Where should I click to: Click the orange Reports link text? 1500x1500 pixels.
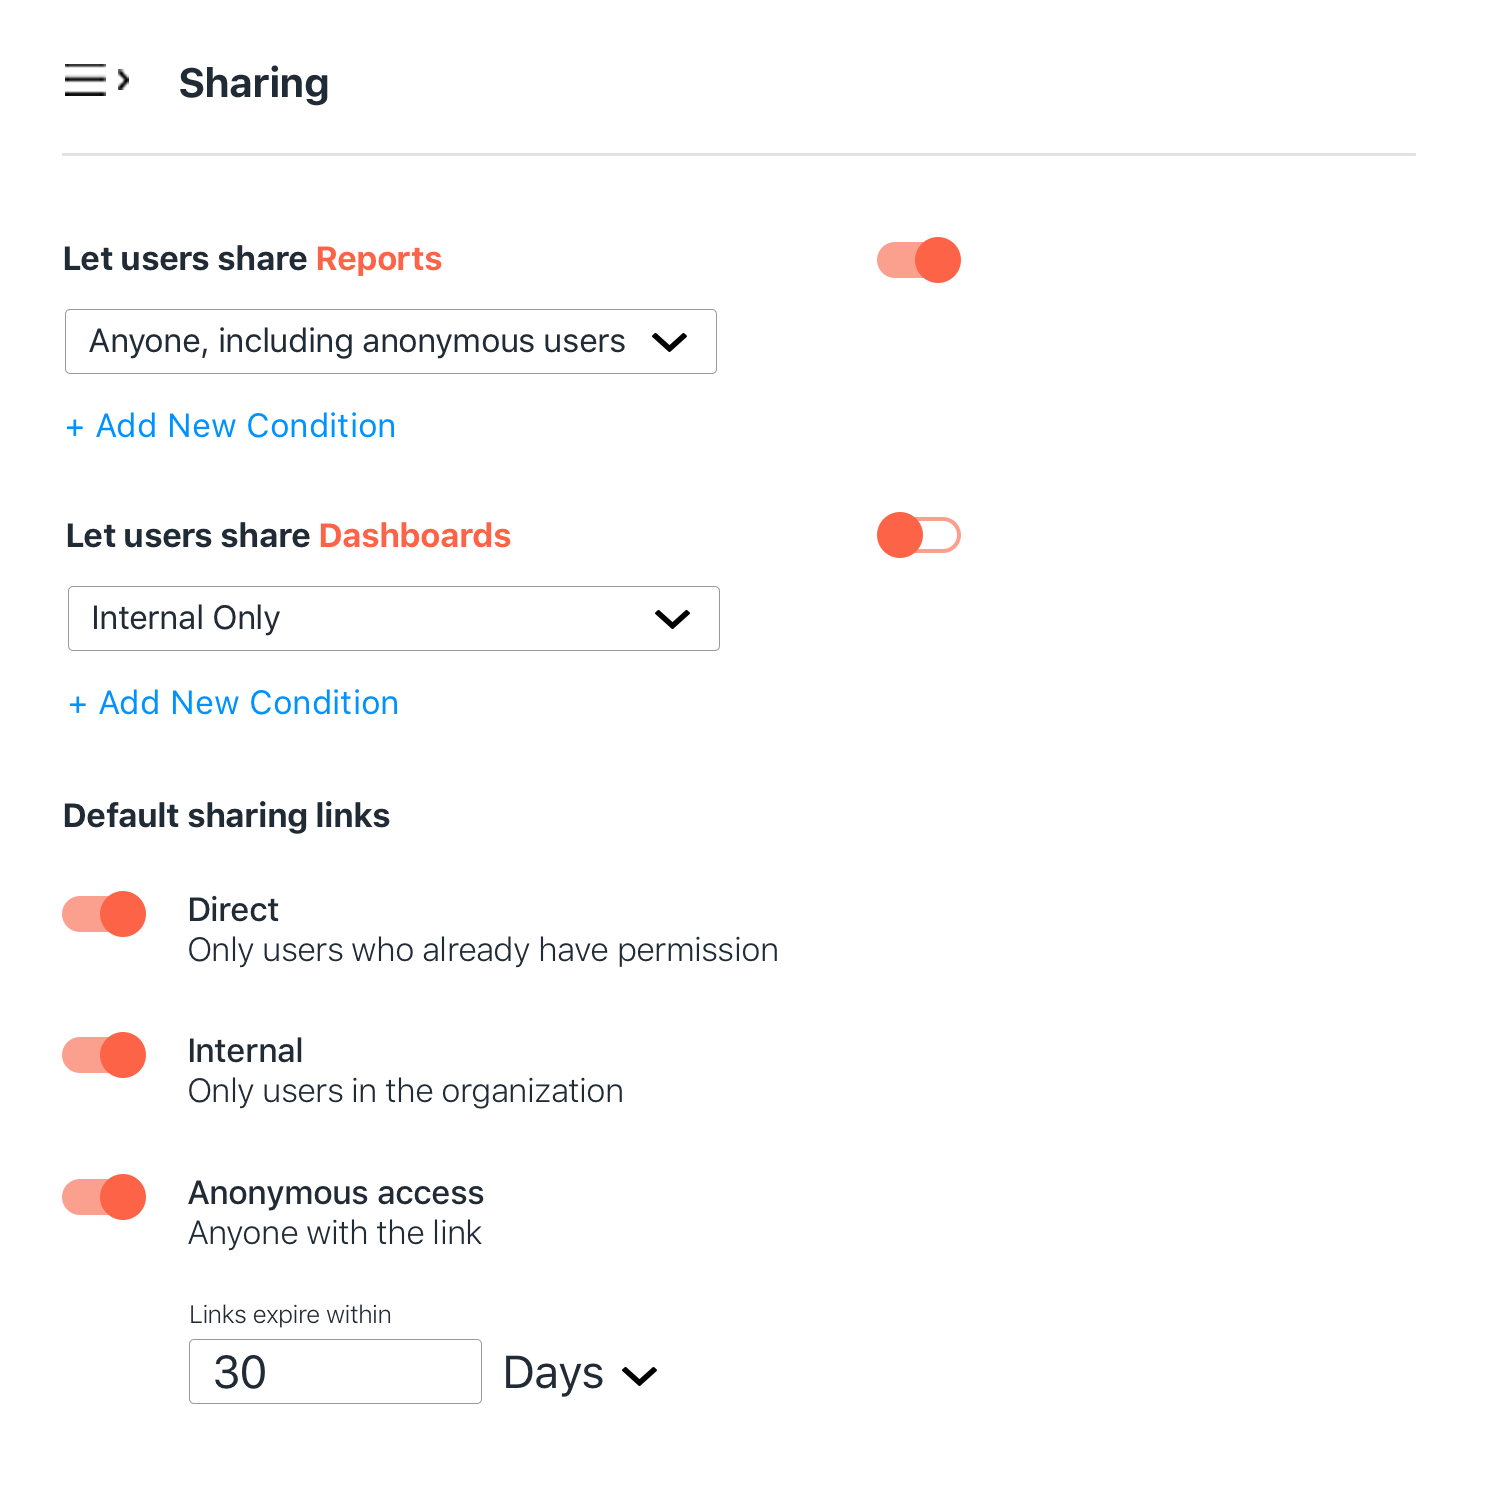[x=379, y=259]
